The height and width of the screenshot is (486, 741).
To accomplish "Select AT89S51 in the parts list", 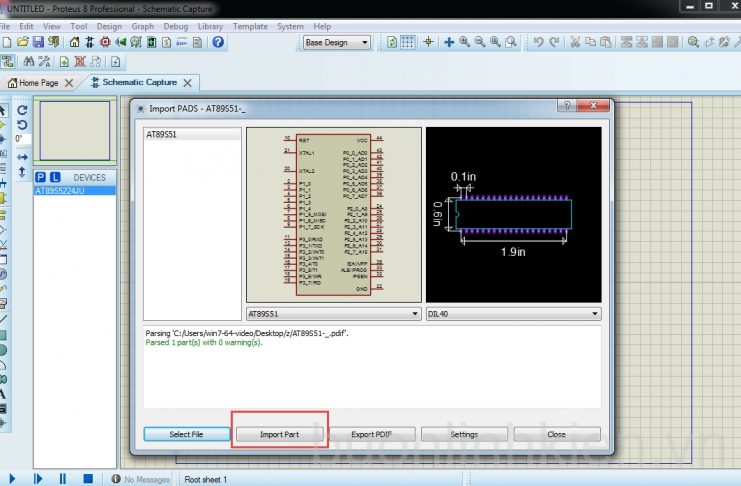I will [192, 134].
